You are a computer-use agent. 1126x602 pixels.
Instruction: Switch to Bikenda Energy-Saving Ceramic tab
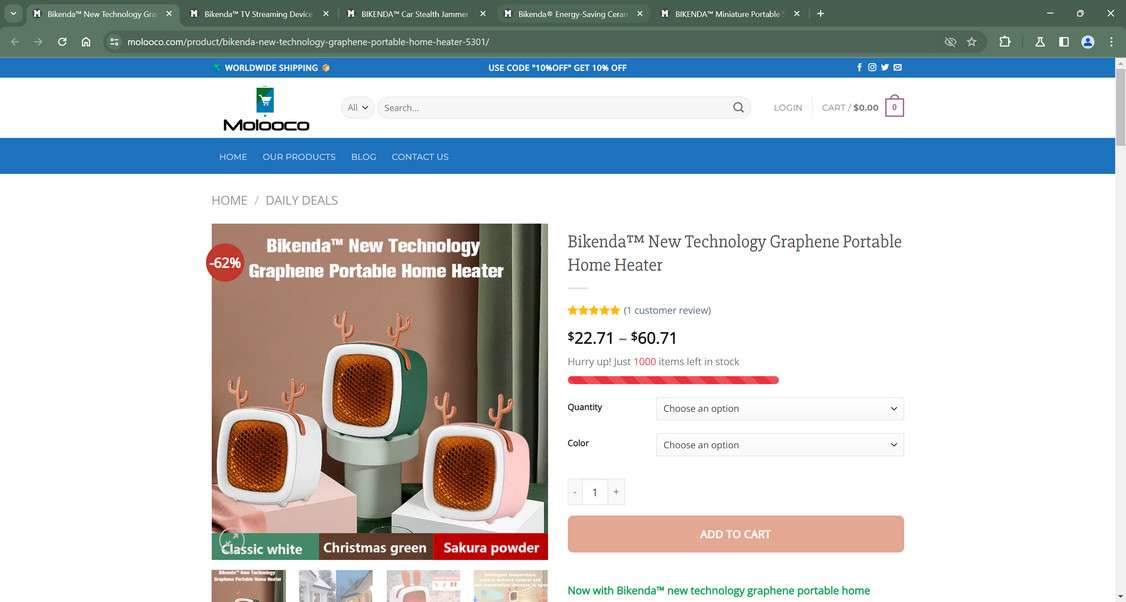pos(572,14)
